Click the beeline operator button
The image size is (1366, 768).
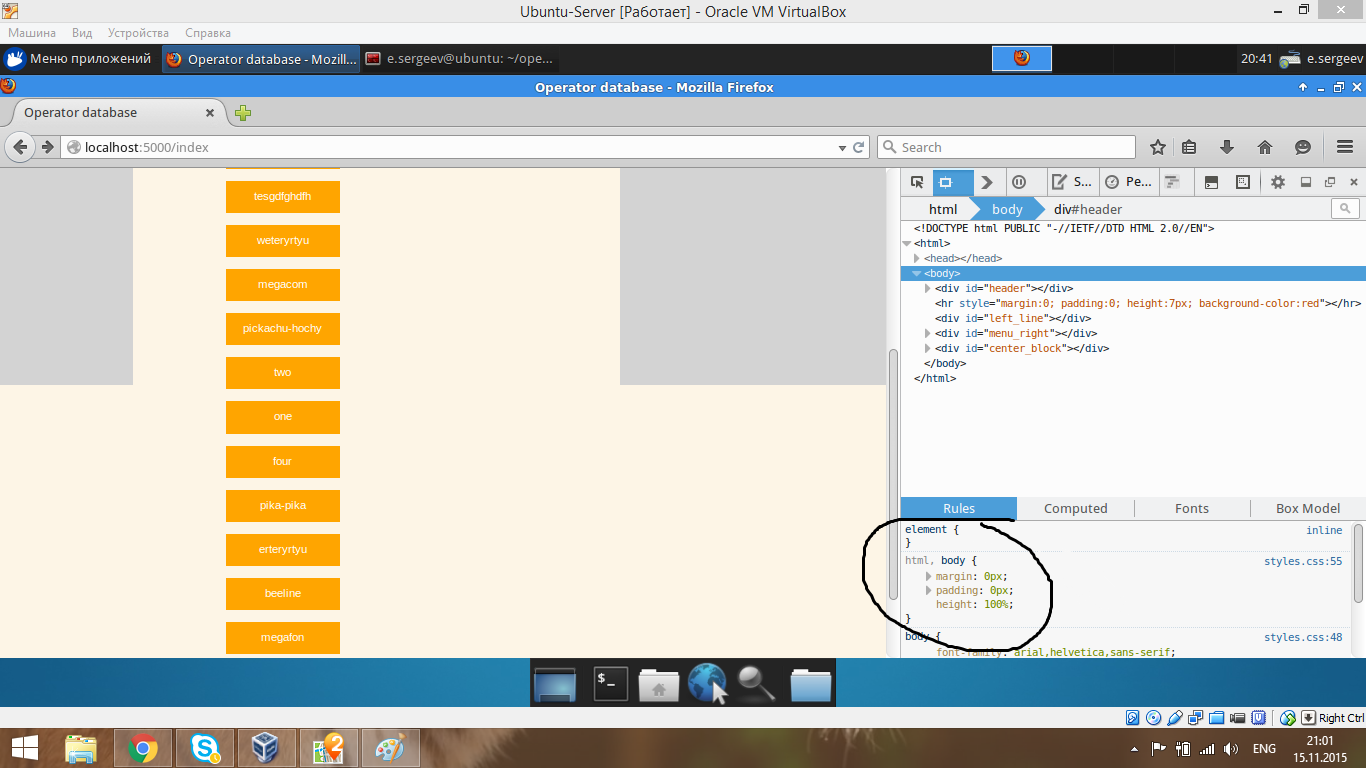283,594
